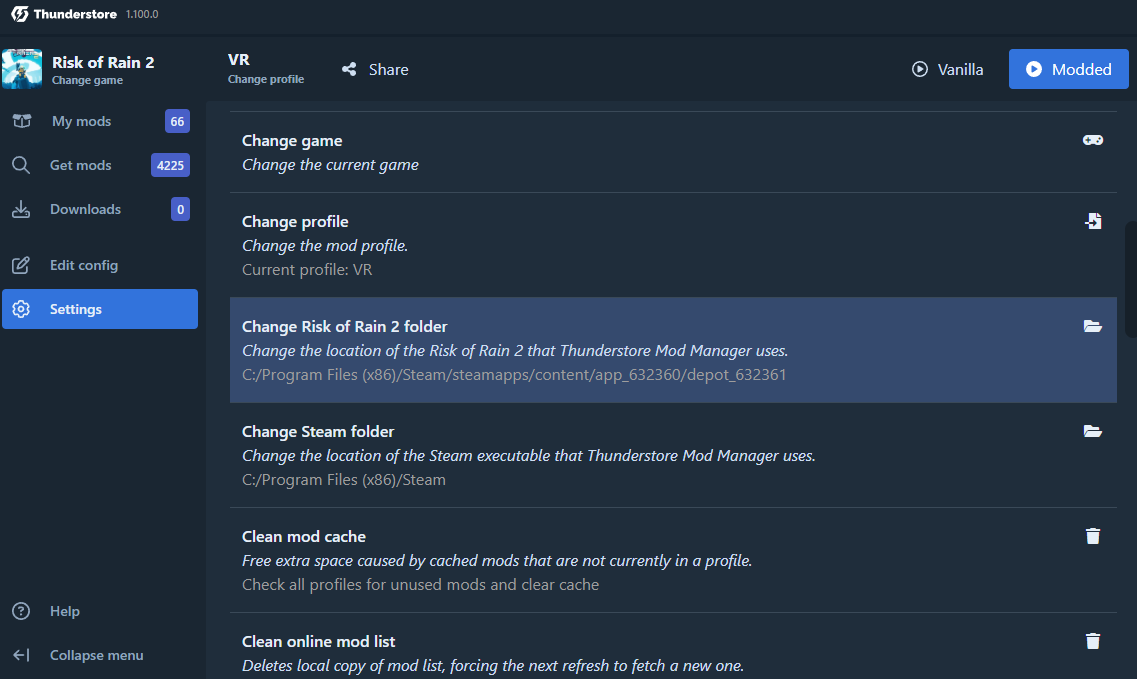Image resolution: width=1137 pixels, height=679 pixels.
Task: Launch the game in Vanilla mode
Action: 947,69
